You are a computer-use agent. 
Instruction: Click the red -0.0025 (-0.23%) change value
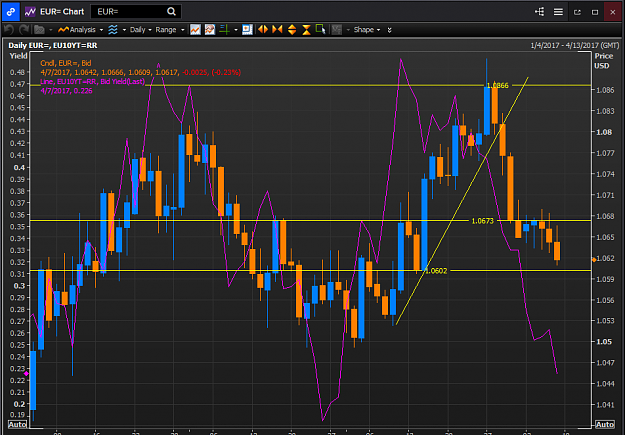[x=211, y=72]
